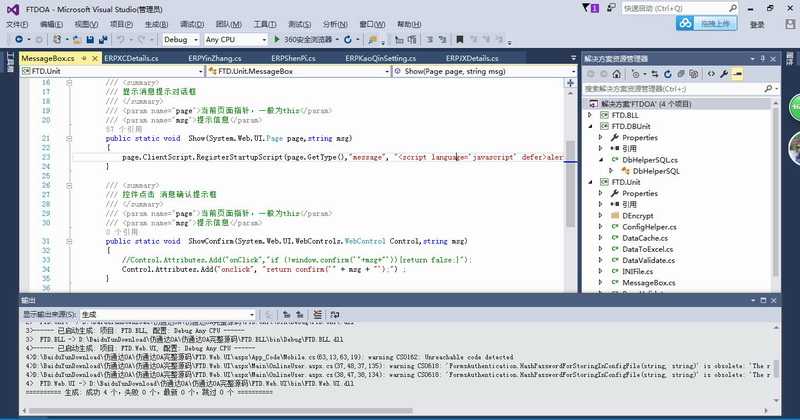Select ConfigHelper.cs in Solution Explorer

tap(649, 227)
